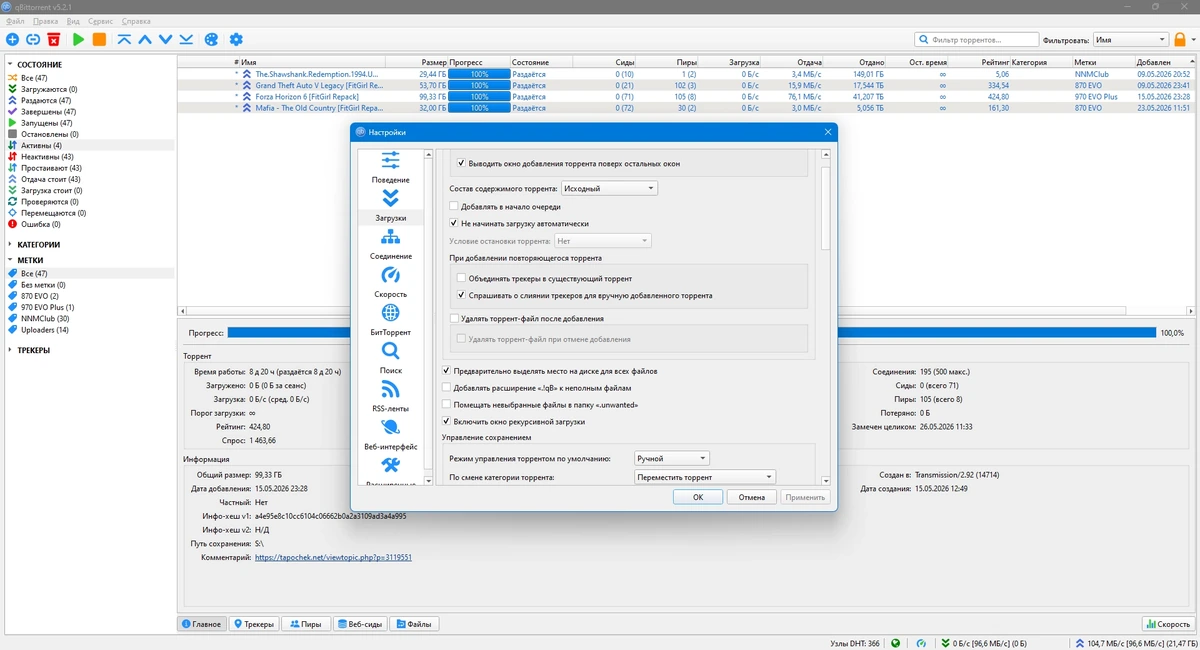Open По смене категории торрента dropdown

point(705,477)
